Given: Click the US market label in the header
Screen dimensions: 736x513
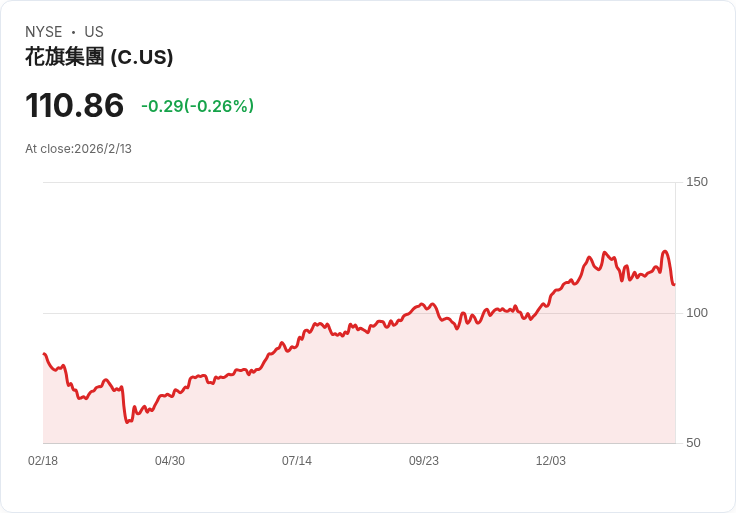Looking at the screenshot, I should [x=94, y=32].
